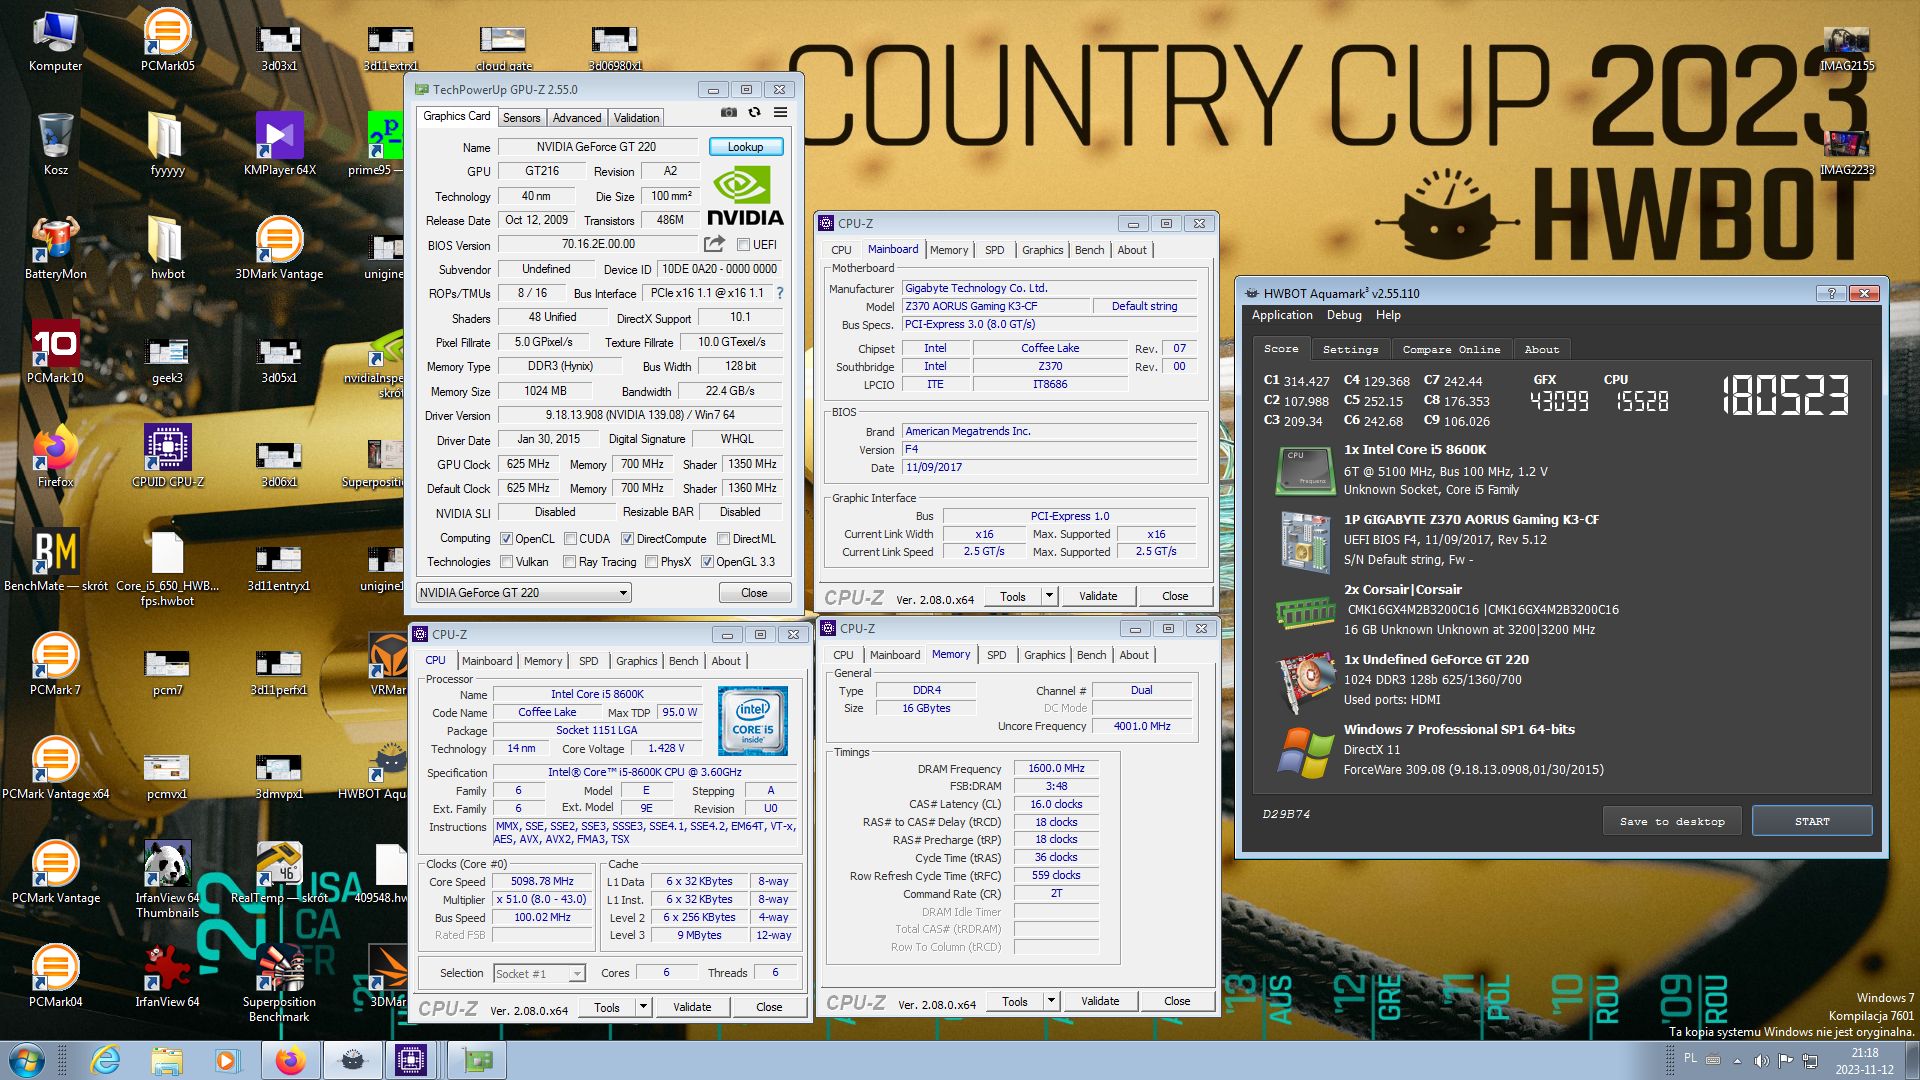Expand Tools dropdown arrow in CPU-Z Mainboard window
The width and height of the screenshot is (1920, 1080).
tap(1049, 596)
